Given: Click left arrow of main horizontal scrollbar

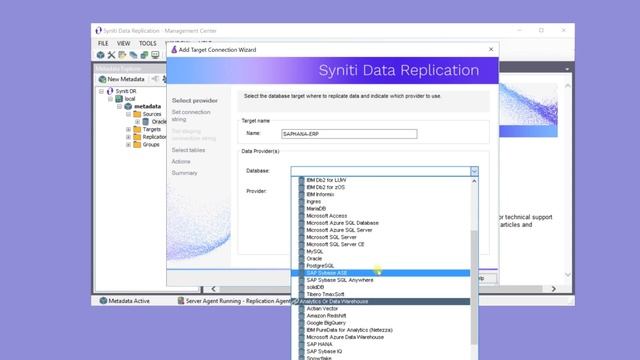Looking at the screenshot, I should pos(213,289).
